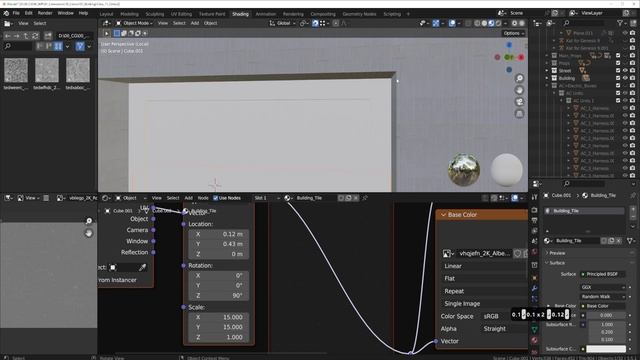Toggle render camera icon for the Building collection

633,78
